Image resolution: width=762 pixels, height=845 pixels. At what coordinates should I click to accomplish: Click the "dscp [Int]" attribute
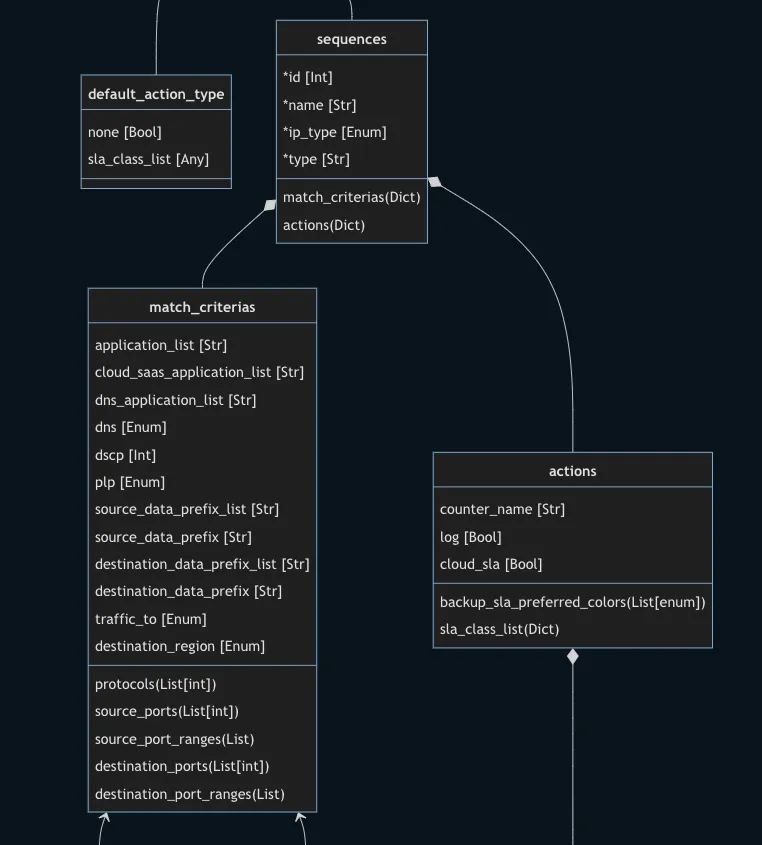tap(126, 455)
